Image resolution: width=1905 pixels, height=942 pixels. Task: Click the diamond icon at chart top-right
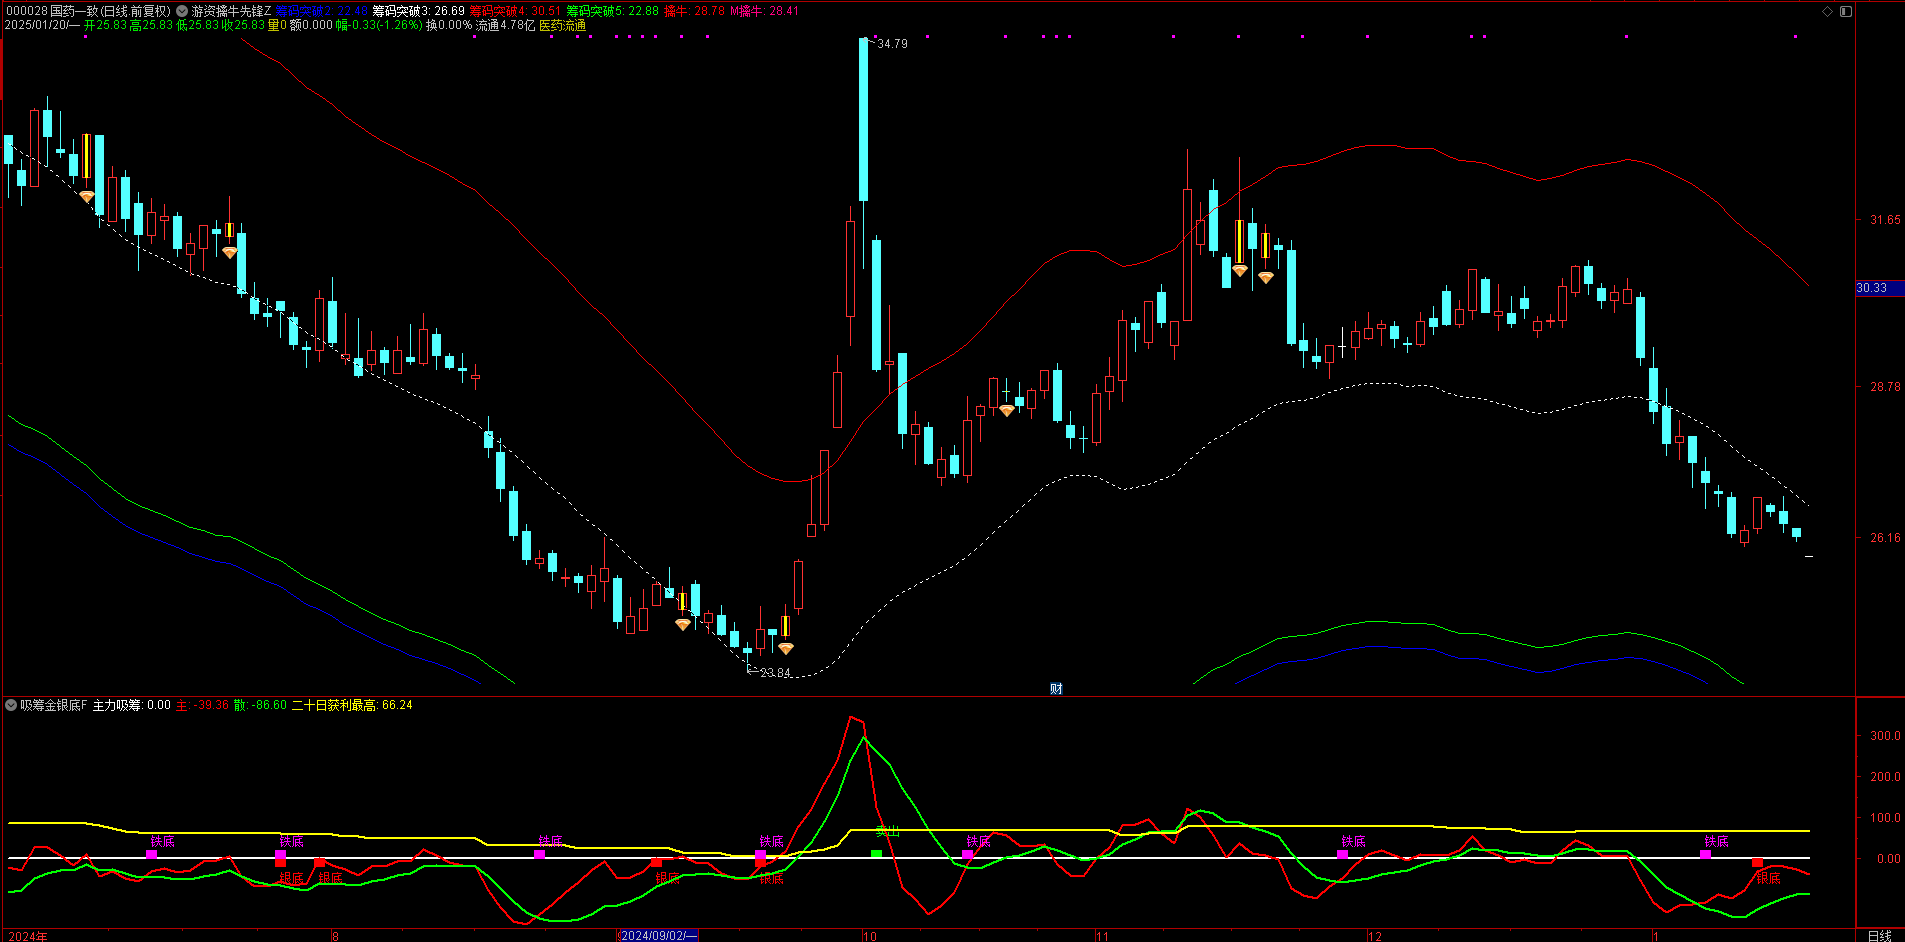point(1827,11)
